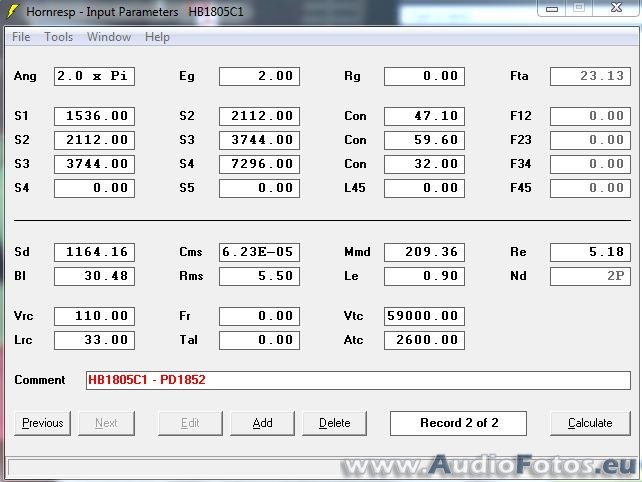
Task: Delete the current record
Action: pyautogui.click(x=335, y=423)
